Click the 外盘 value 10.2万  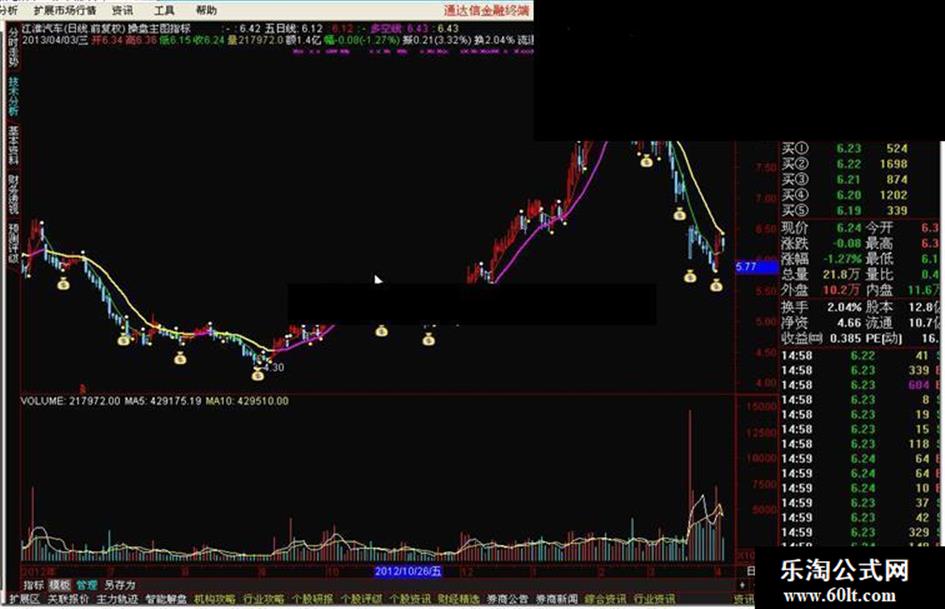point(842,291)
